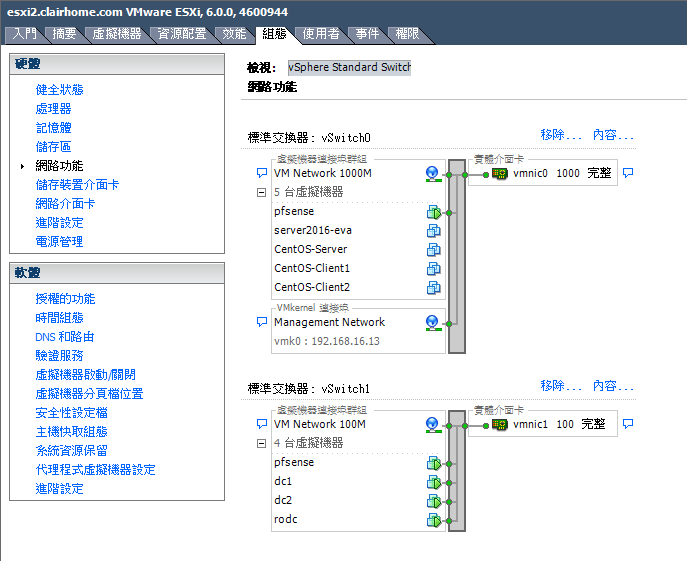This screenshot has width=687, height=561.
Task: Click the VM icon next to CentOS-Client2
Action: (434, 288)
